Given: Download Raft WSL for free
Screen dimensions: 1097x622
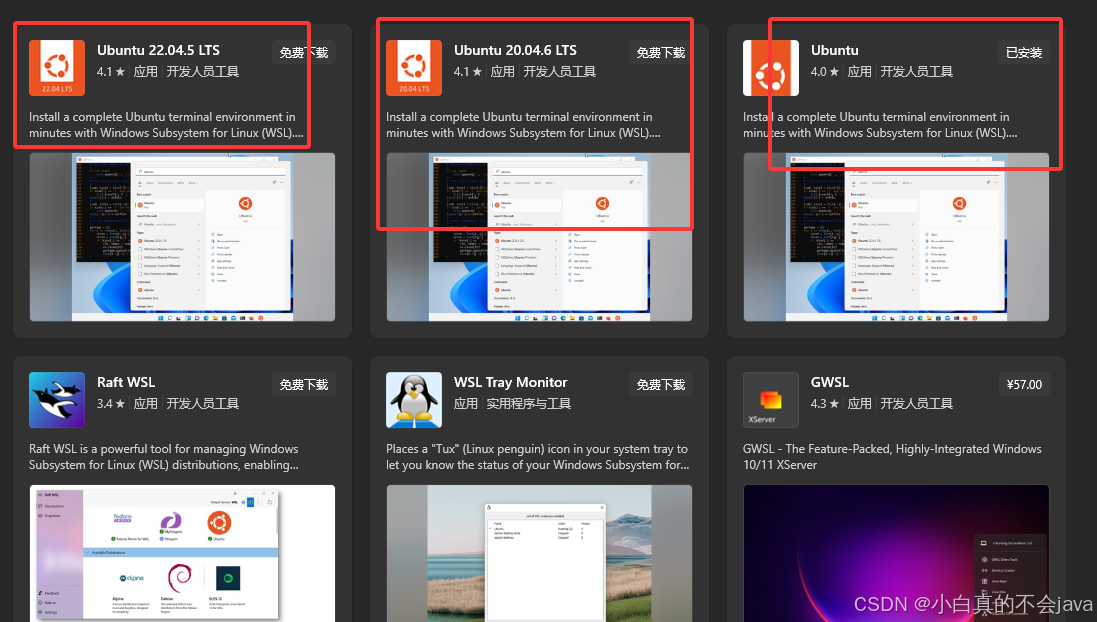Looking at the screenshot, I should coord(304,384).
